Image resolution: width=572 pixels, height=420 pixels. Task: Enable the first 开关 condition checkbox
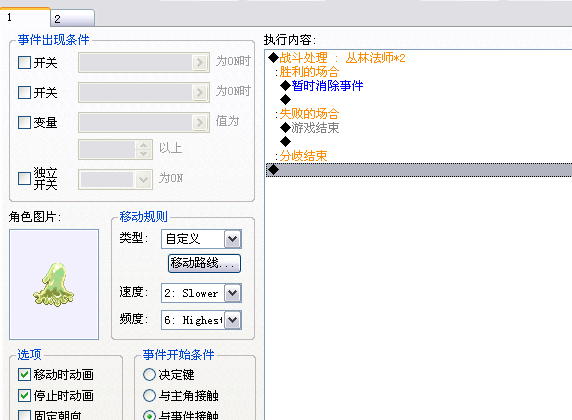coord(24,62)
